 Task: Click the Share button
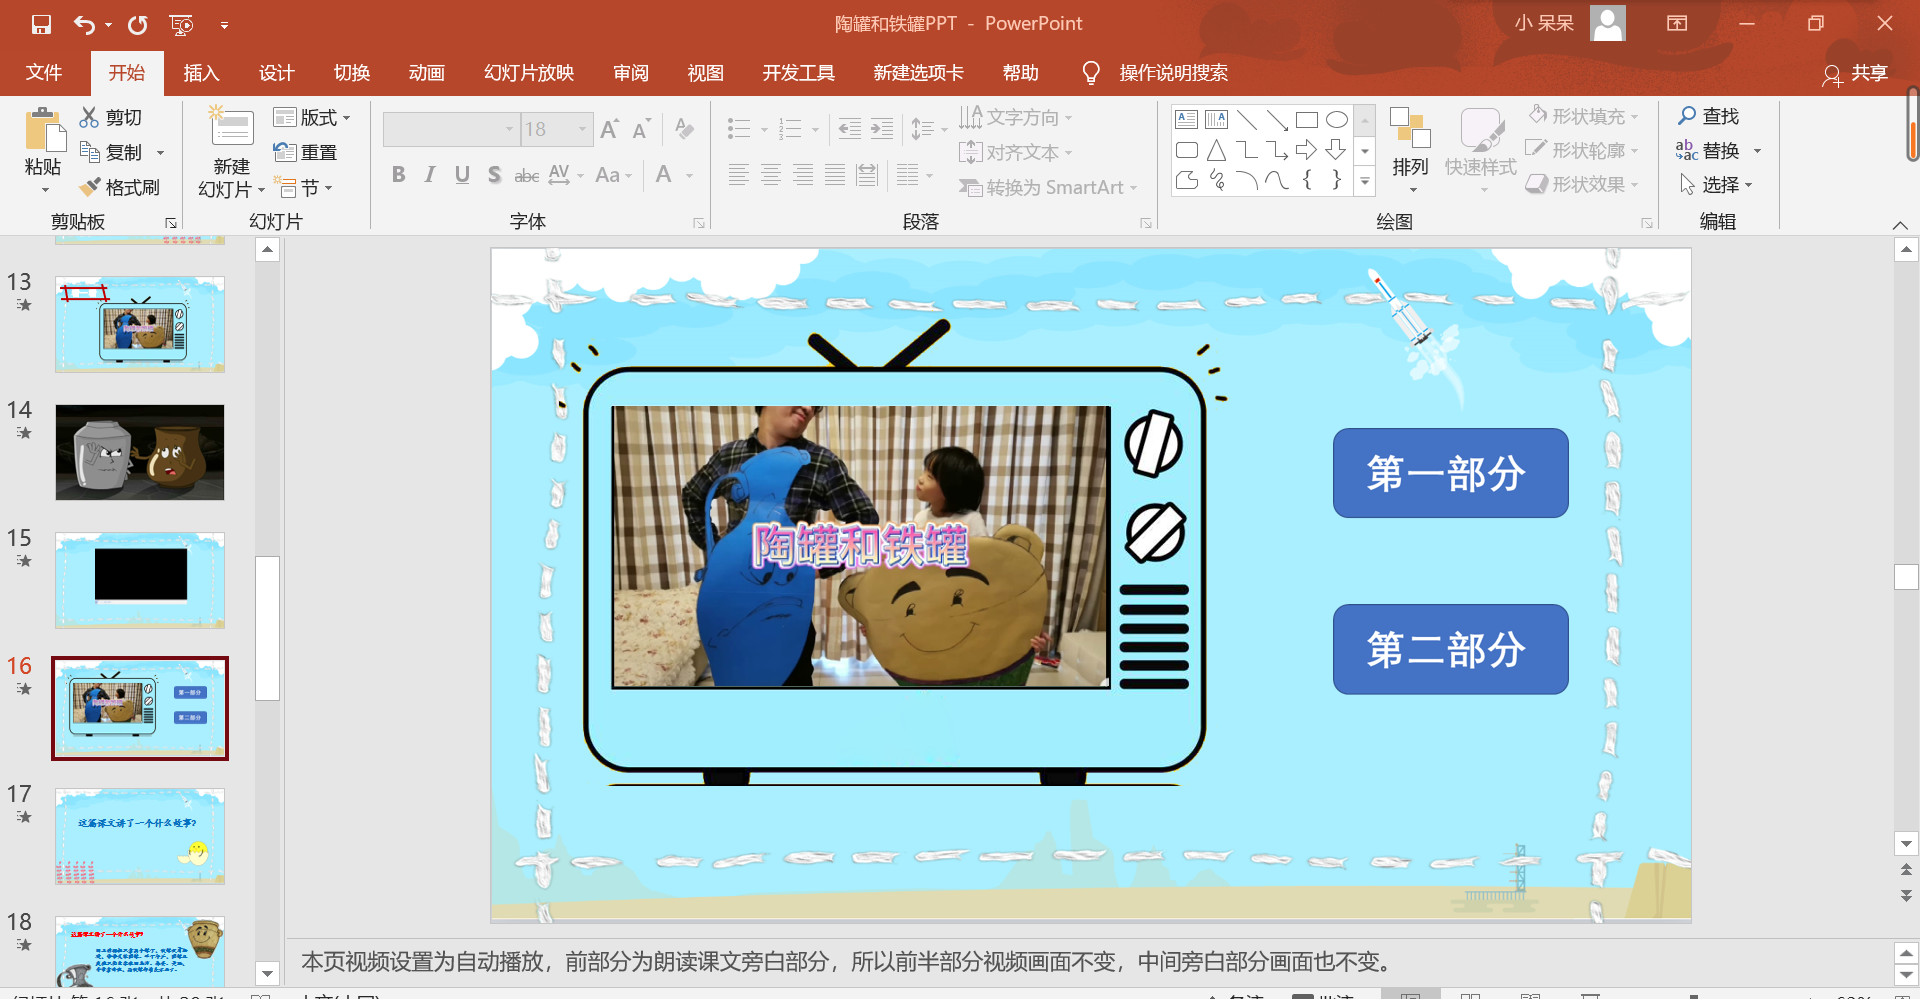tap(1855, 73)
